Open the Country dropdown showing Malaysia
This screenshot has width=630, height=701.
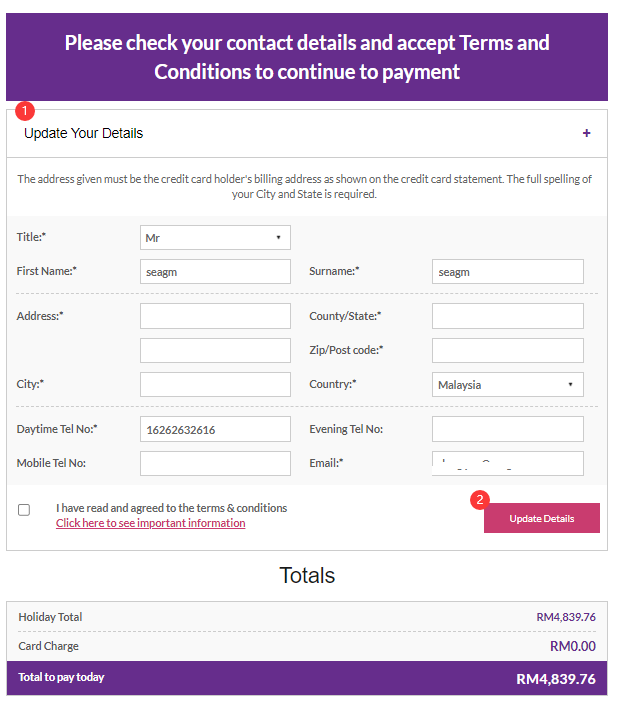click(x=507, y=384)
